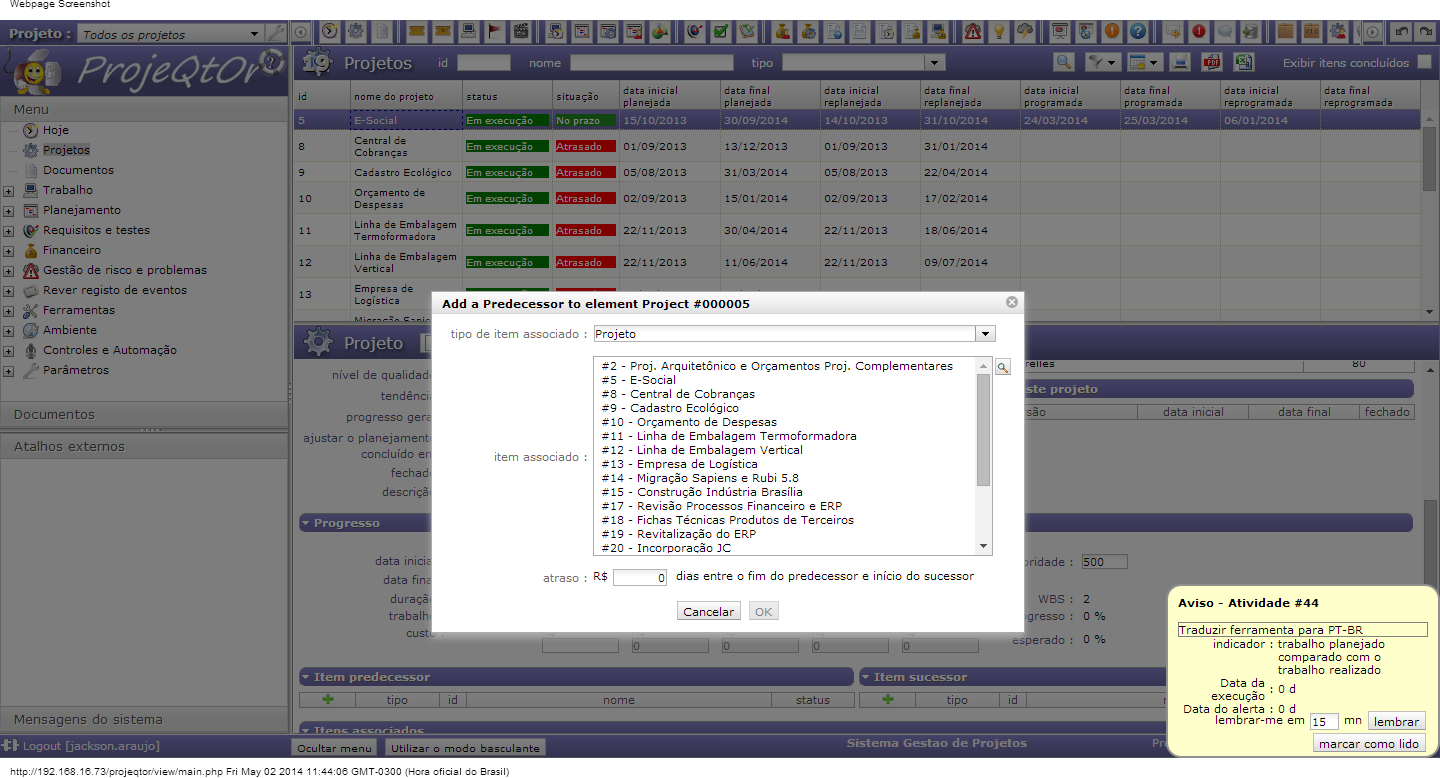The image size is (1440, 778).
Task: Close the Add a Predecessor dialog
Action: 1012,302
